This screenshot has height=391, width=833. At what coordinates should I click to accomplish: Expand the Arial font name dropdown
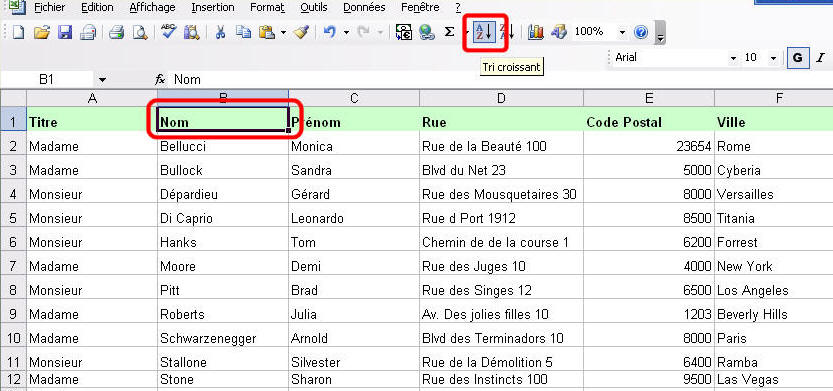click(x=734, y=58)
